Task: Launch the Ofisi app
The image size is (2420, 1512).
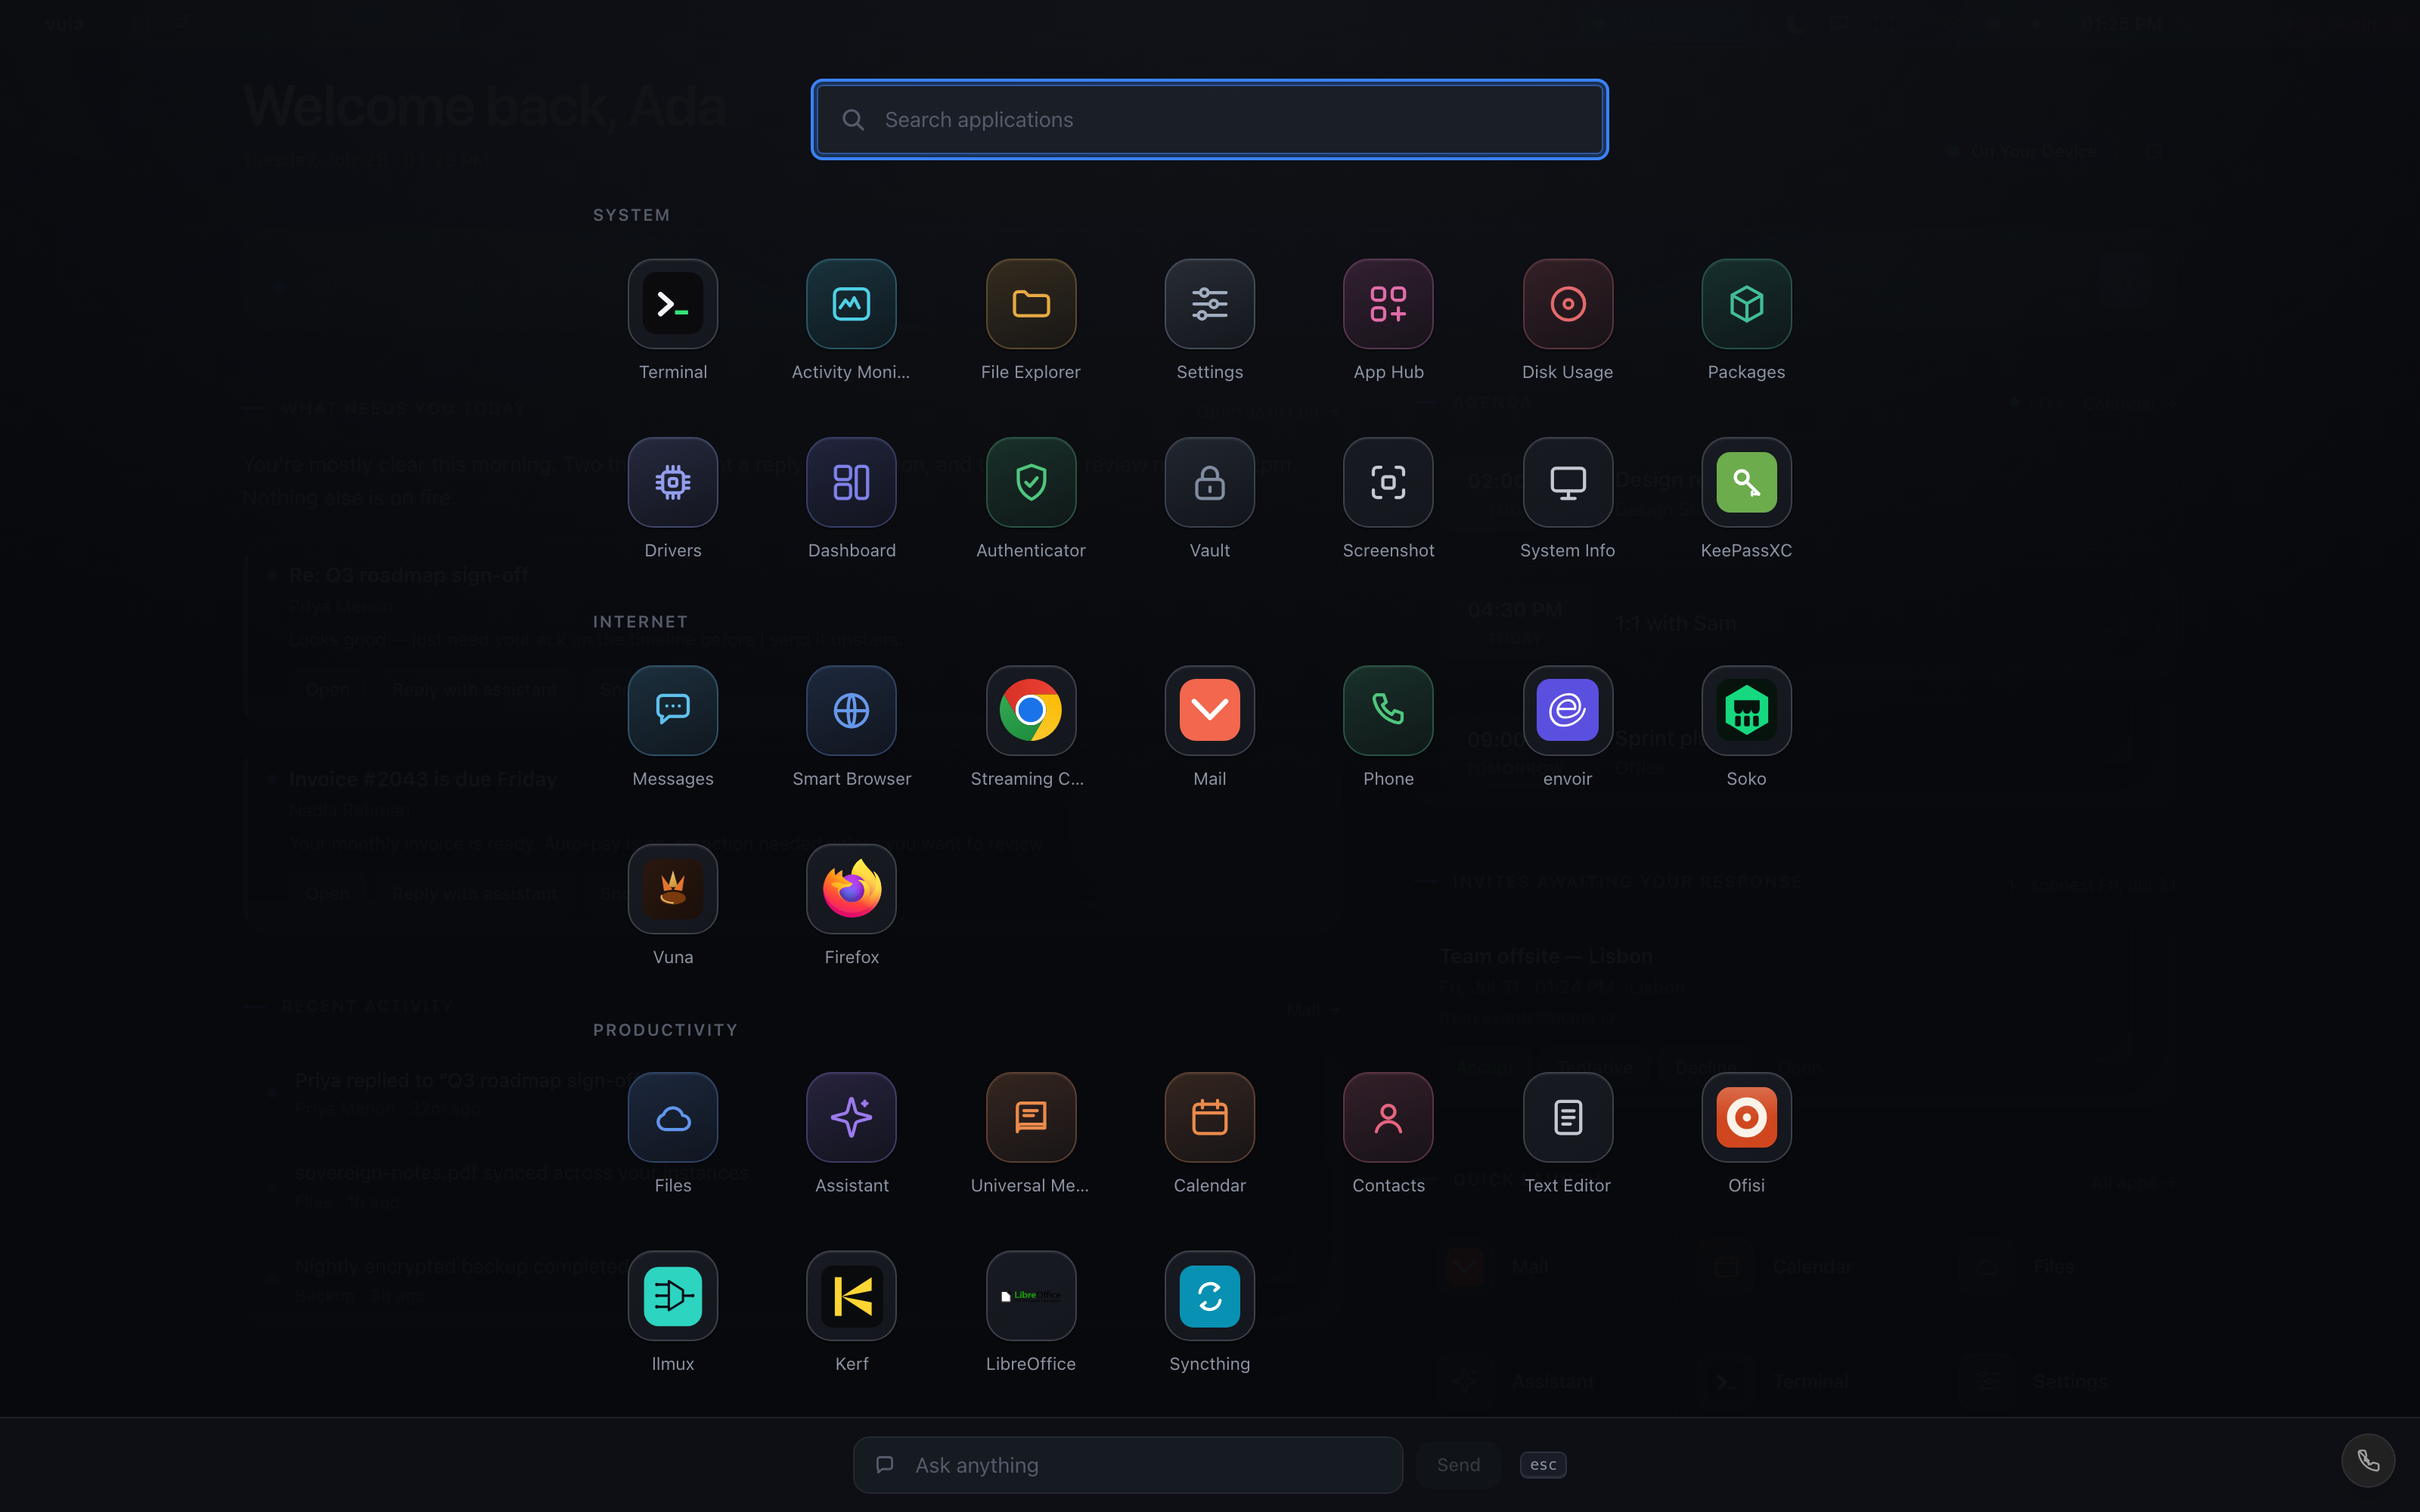Action: tap(1746, 1117)
